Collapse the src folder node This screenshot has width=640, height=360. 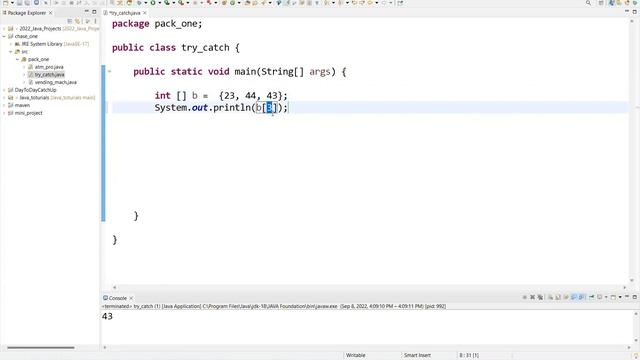click(11, 52)
